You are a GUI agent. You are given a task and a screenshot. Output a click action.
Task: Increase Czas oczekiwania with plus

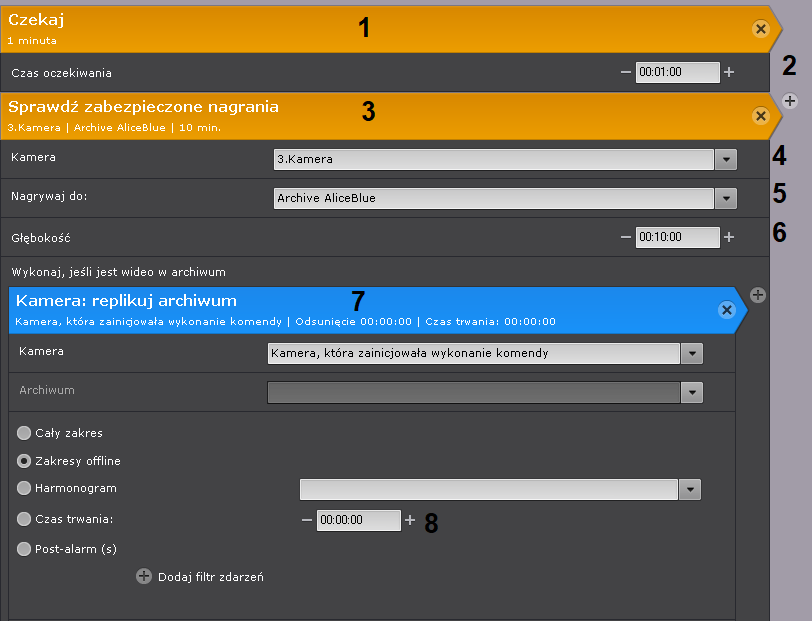[729, 72]
